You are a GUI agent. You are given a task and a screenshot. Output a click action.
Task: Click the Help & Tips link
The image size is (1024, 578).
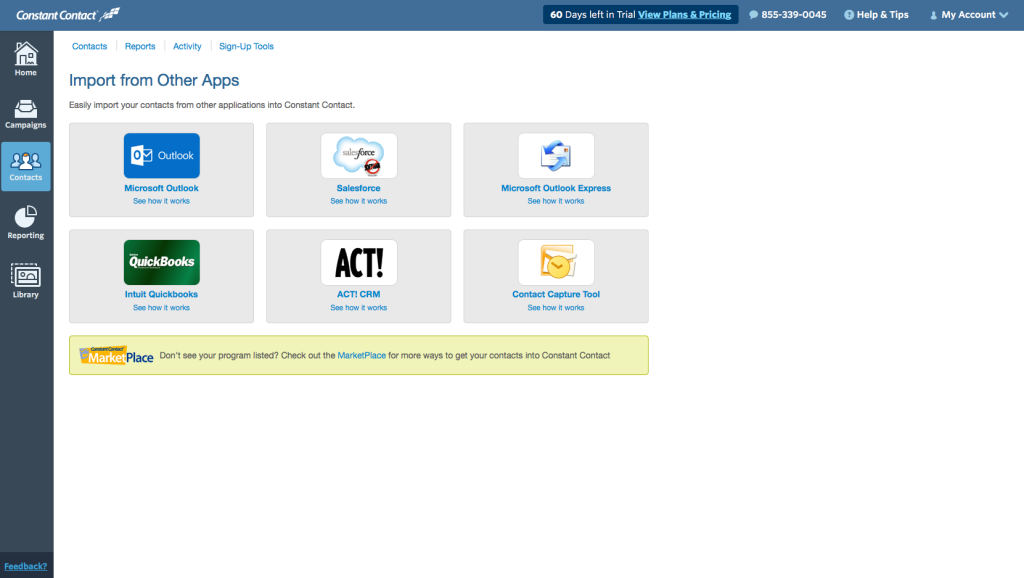click(882, 14)
